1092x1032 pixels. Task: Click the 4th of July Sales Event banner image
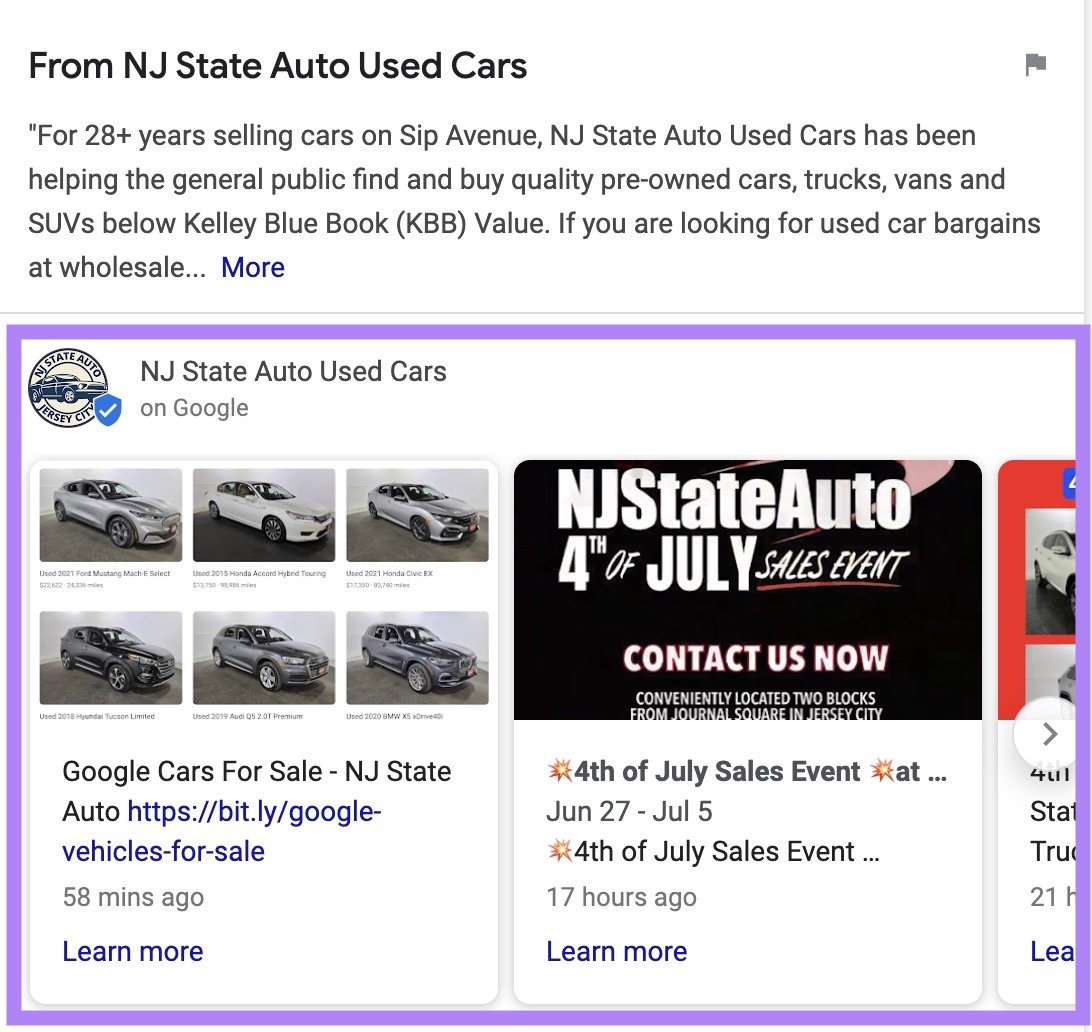748,590
